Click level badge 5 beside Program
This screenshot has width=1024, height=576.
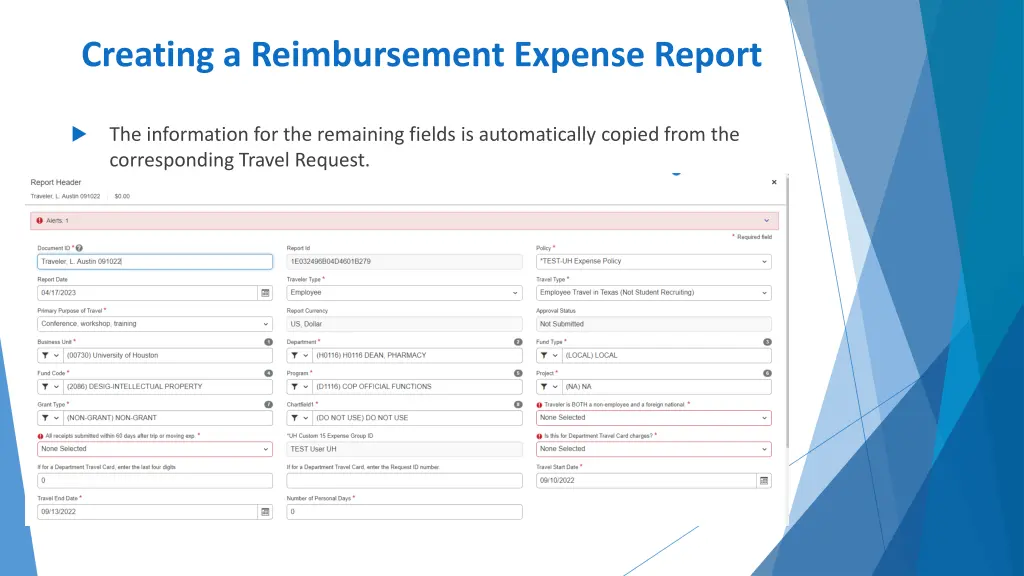(518, 374)
